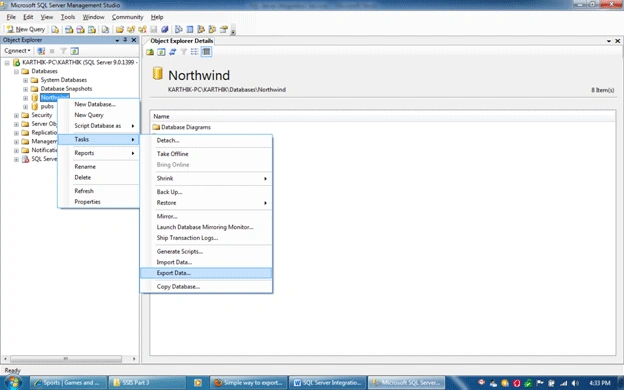This screenshot has height=390, width=624.
Task: Open the Shrink submenu
Action: coord(206,178)
